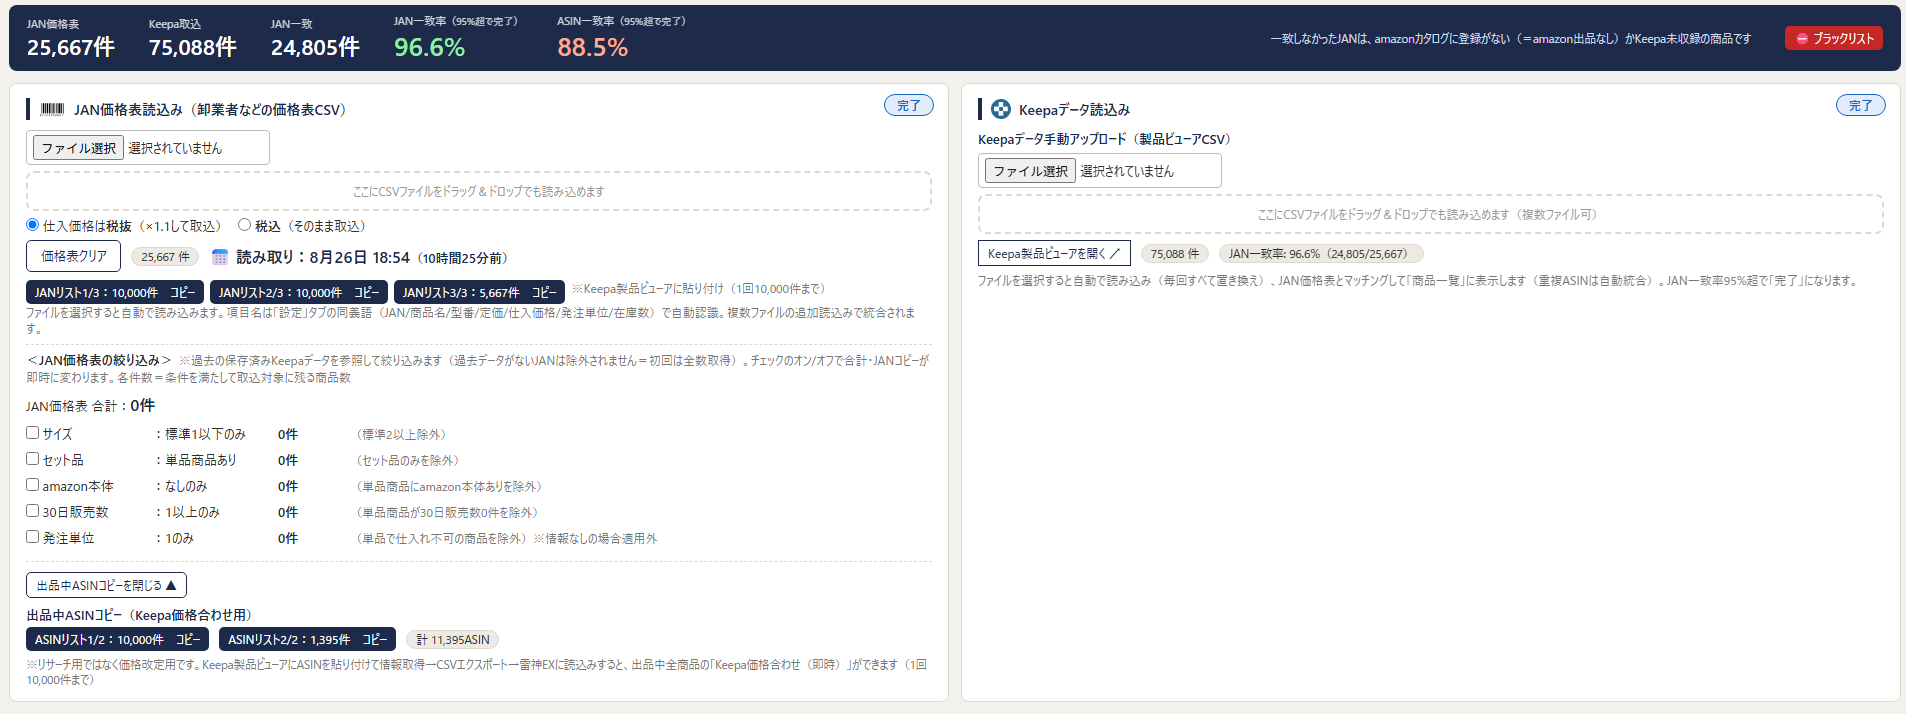Screen dimensions: 1906x714
Task: Click the <JAN価格表の絞り込み> heading
Action: tap(99, 360)
